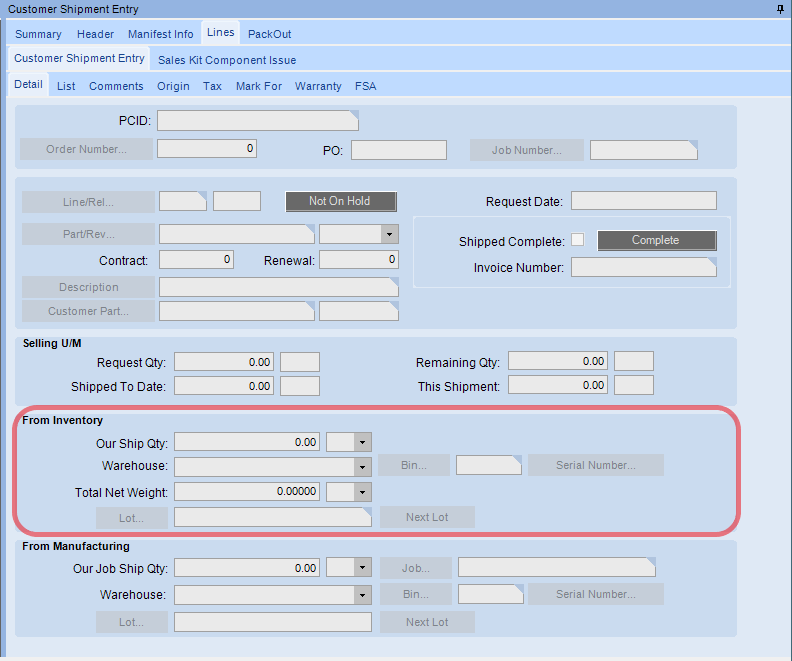Click the From Manufacturing Serial Number... button
The image size is (792, 661).
[x=596, y=594]
